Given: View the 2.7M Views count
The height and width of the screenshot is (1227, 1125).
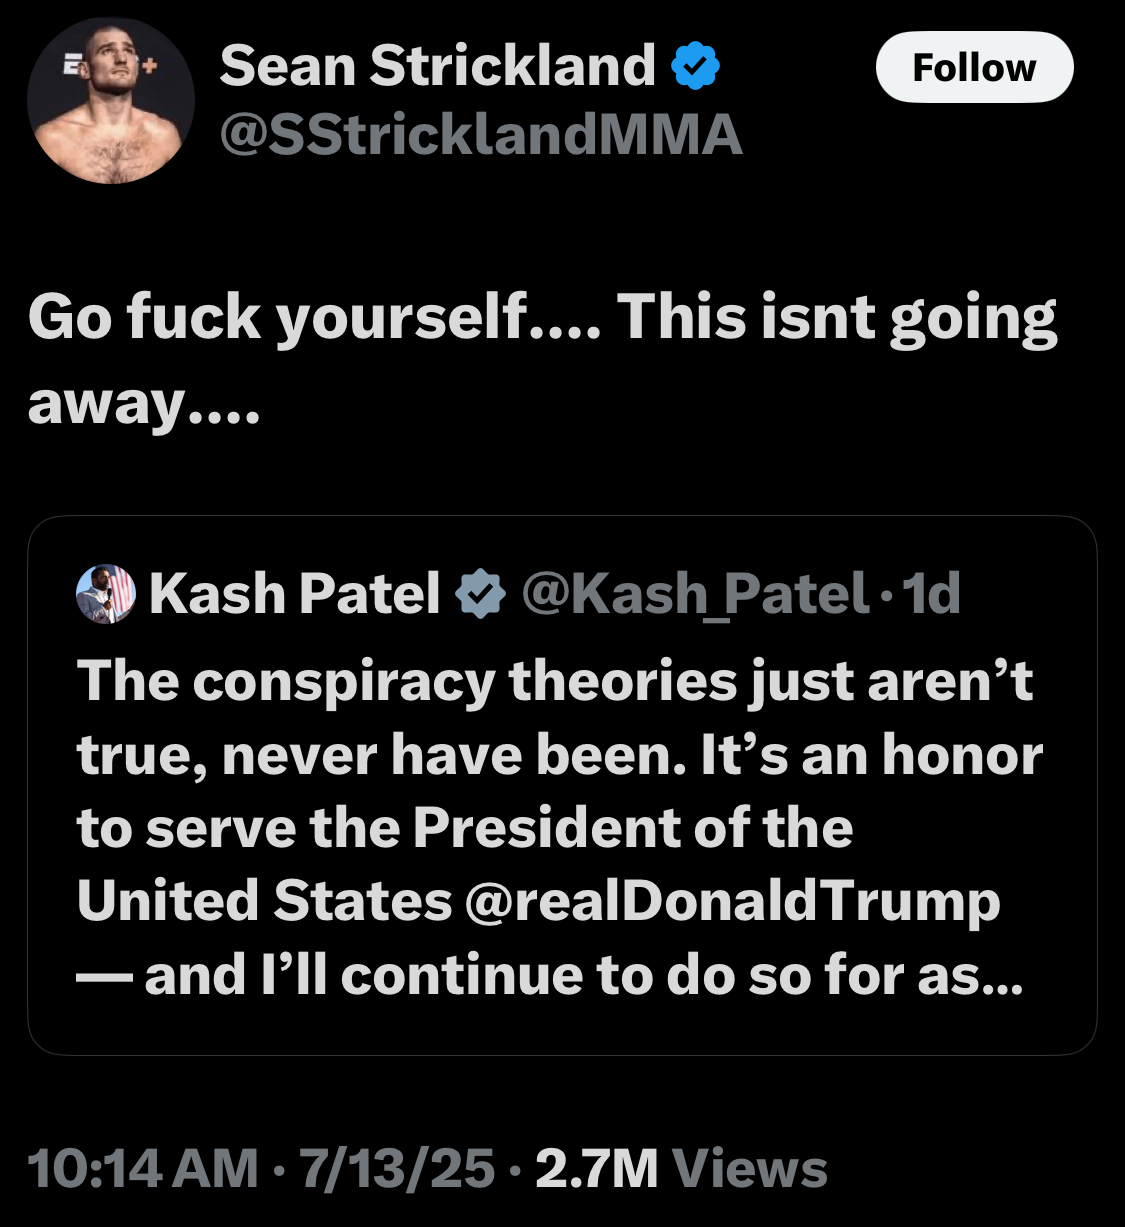Looking at the screenshot, I should [x=682, y=1168].
